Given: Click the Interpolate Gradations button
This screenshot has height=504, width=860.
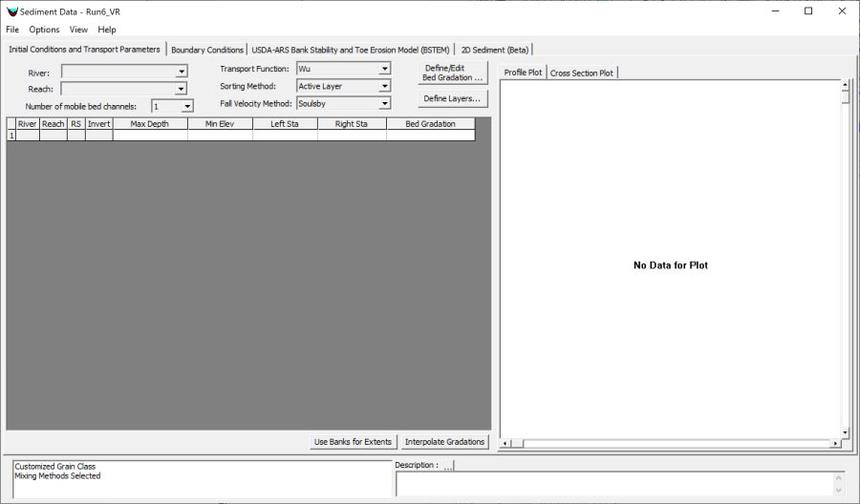Looking at the screenshot, I should (445, 441).
